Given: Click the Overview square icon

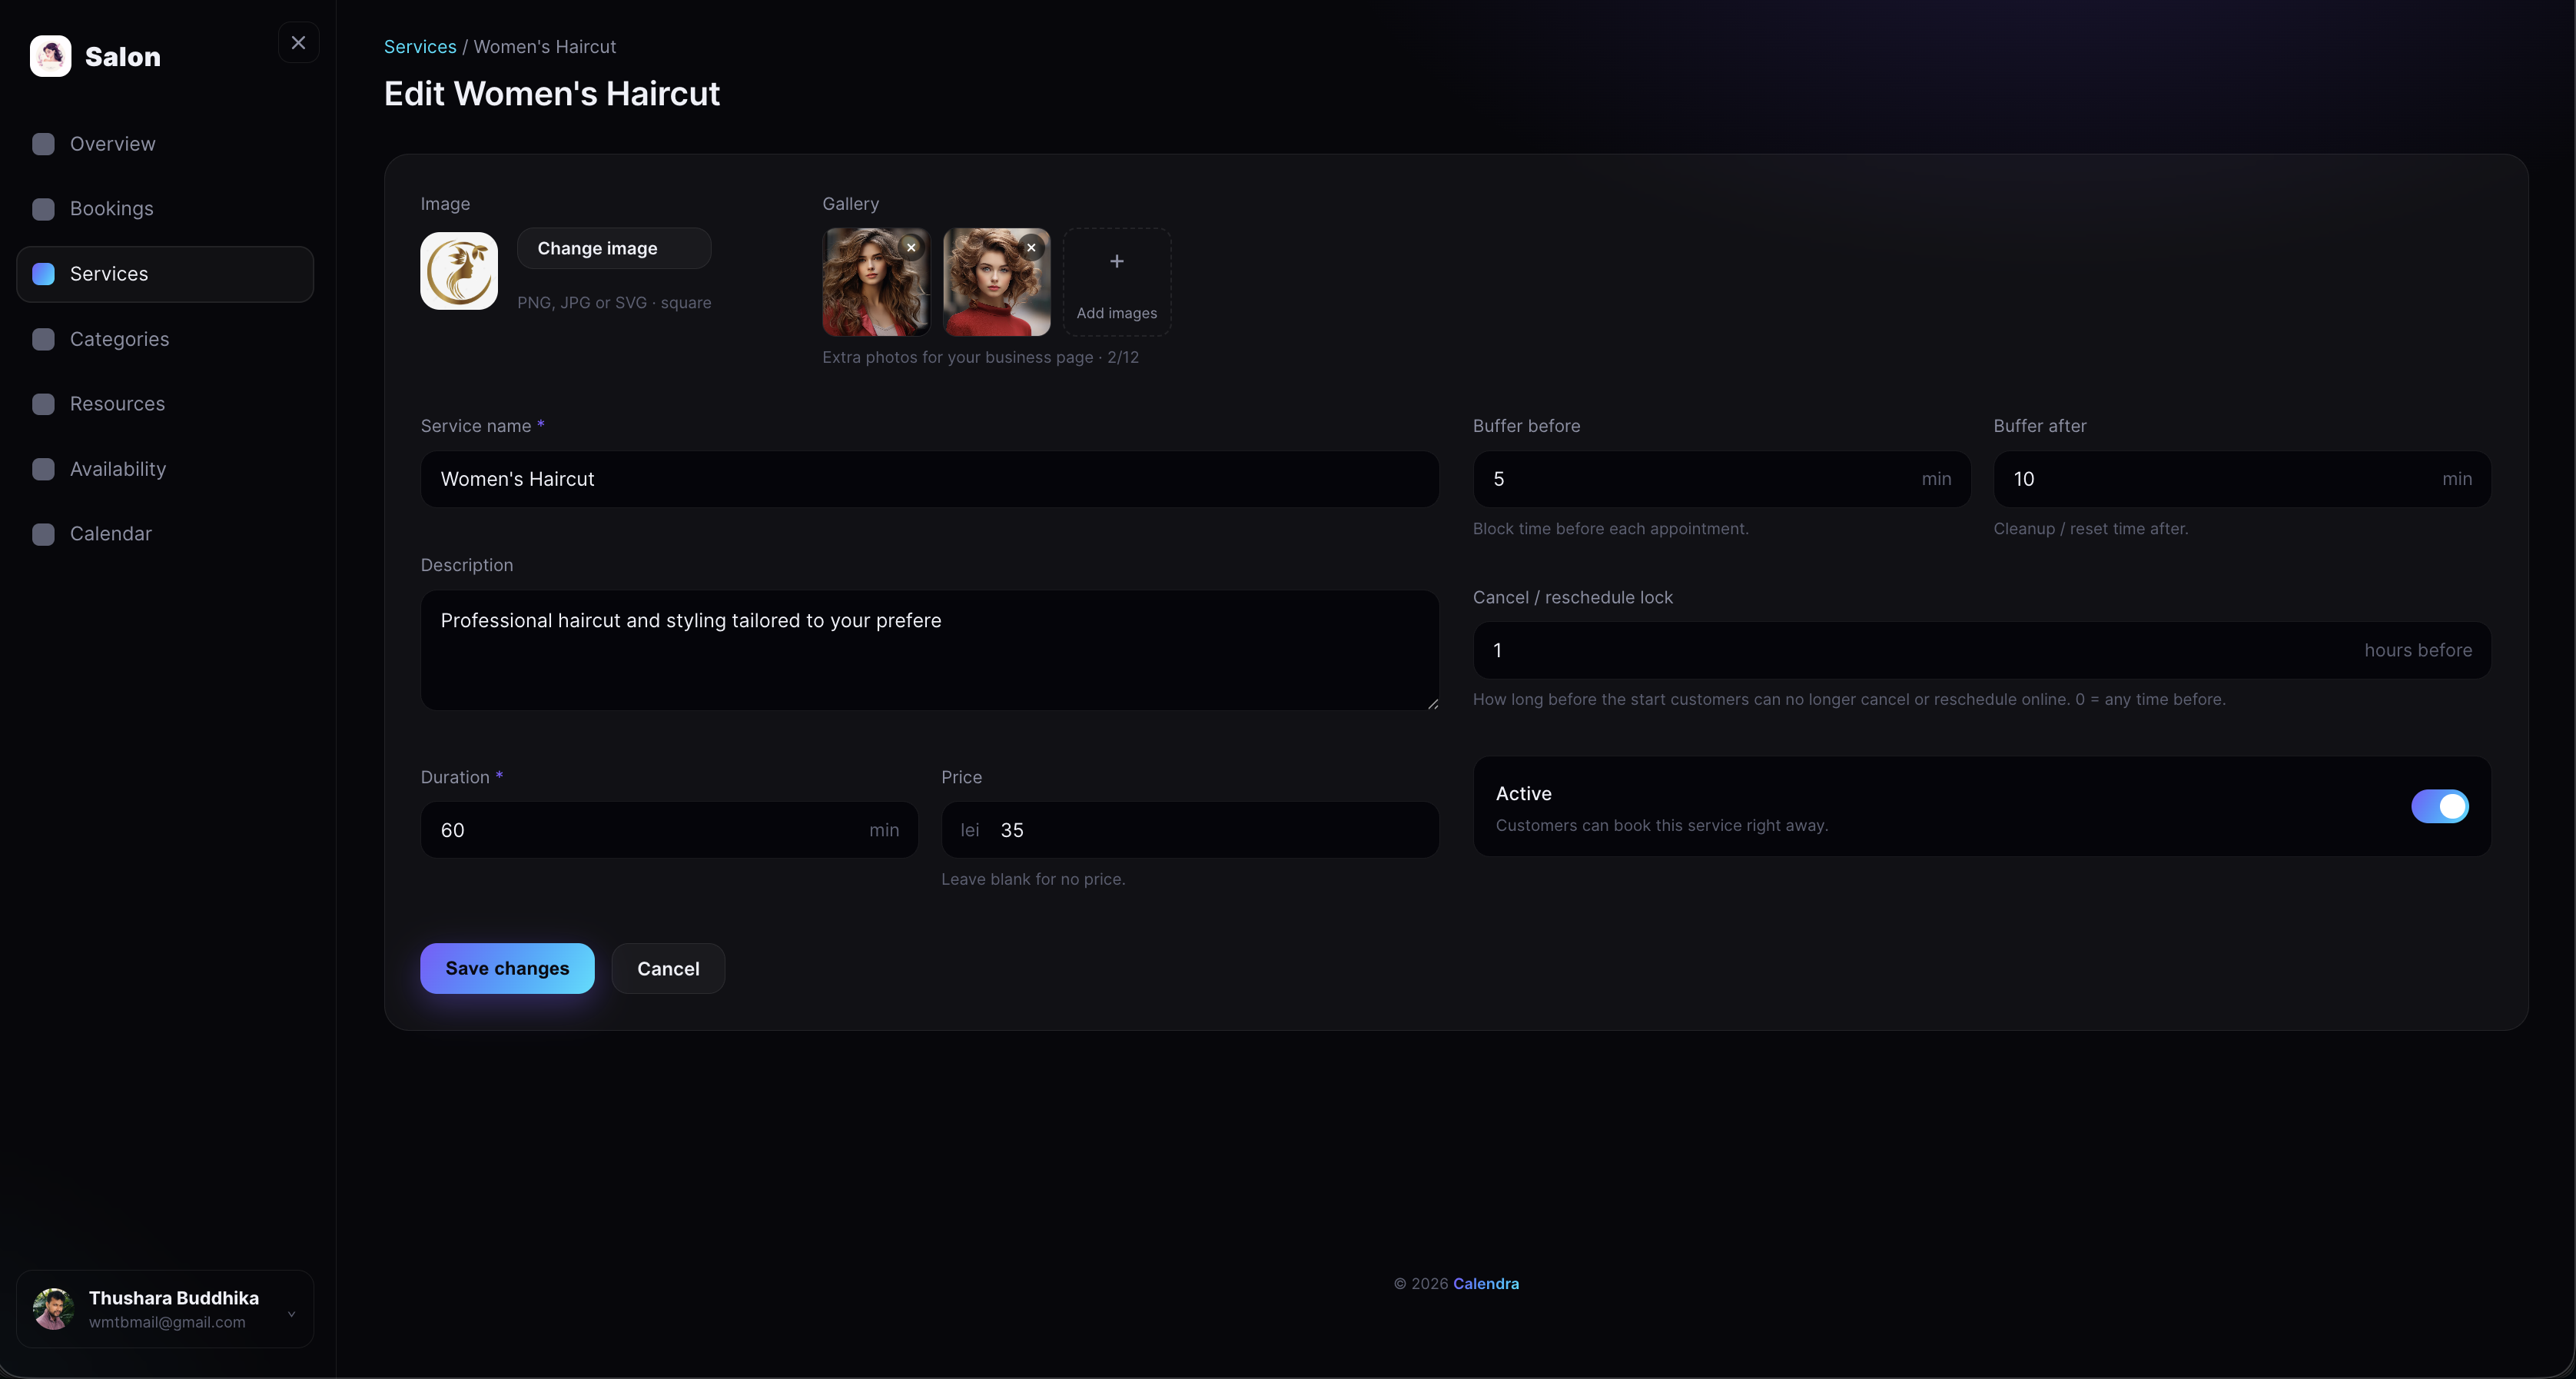Looking at the screenshot, I should click(x=43, y=144).
